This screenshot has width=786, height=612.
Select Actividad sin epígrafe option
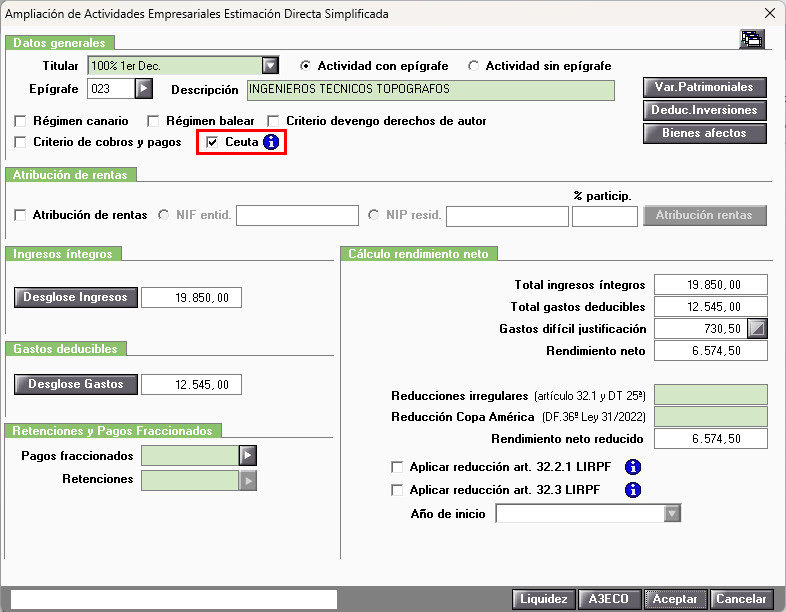click(x=473, y=66)
